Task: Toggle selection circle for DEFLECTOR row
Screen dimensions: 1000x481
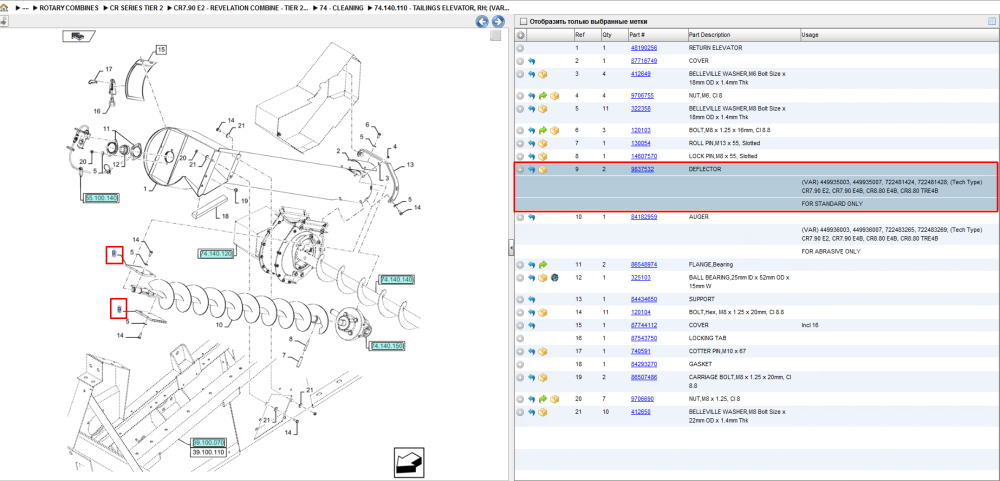Action: (x=520, y=170)
